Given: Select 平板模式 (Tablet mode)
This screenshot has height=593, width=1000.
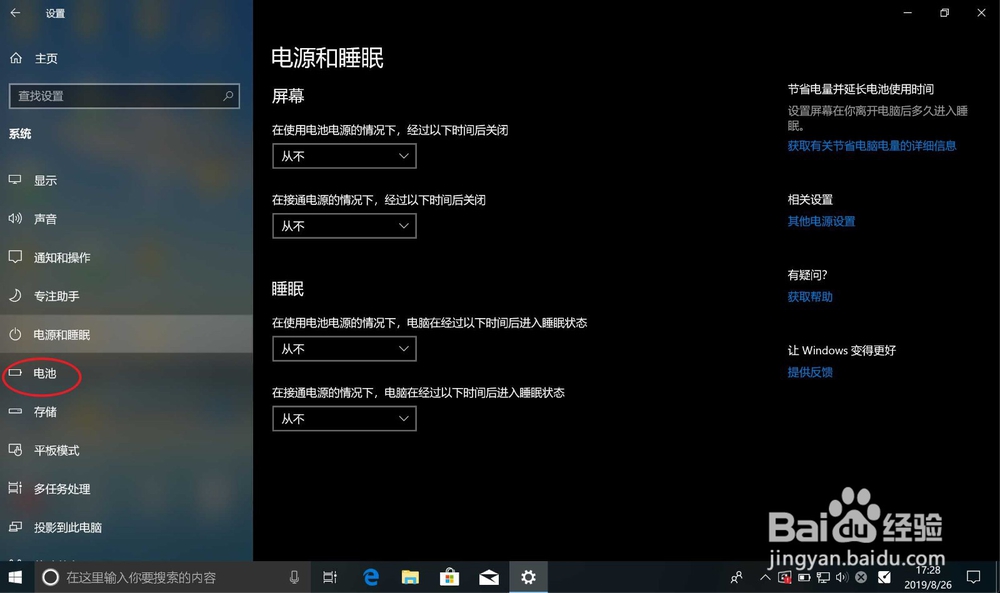Looking at the screenshot, I should [x=52, y=450].
